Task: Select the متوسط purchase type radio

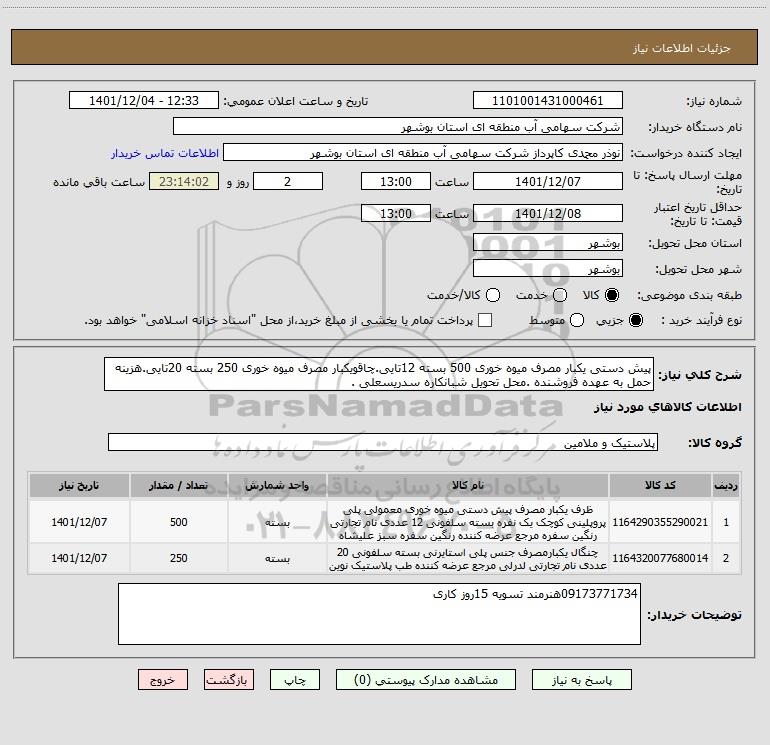Action: click(x=577, y=320)
